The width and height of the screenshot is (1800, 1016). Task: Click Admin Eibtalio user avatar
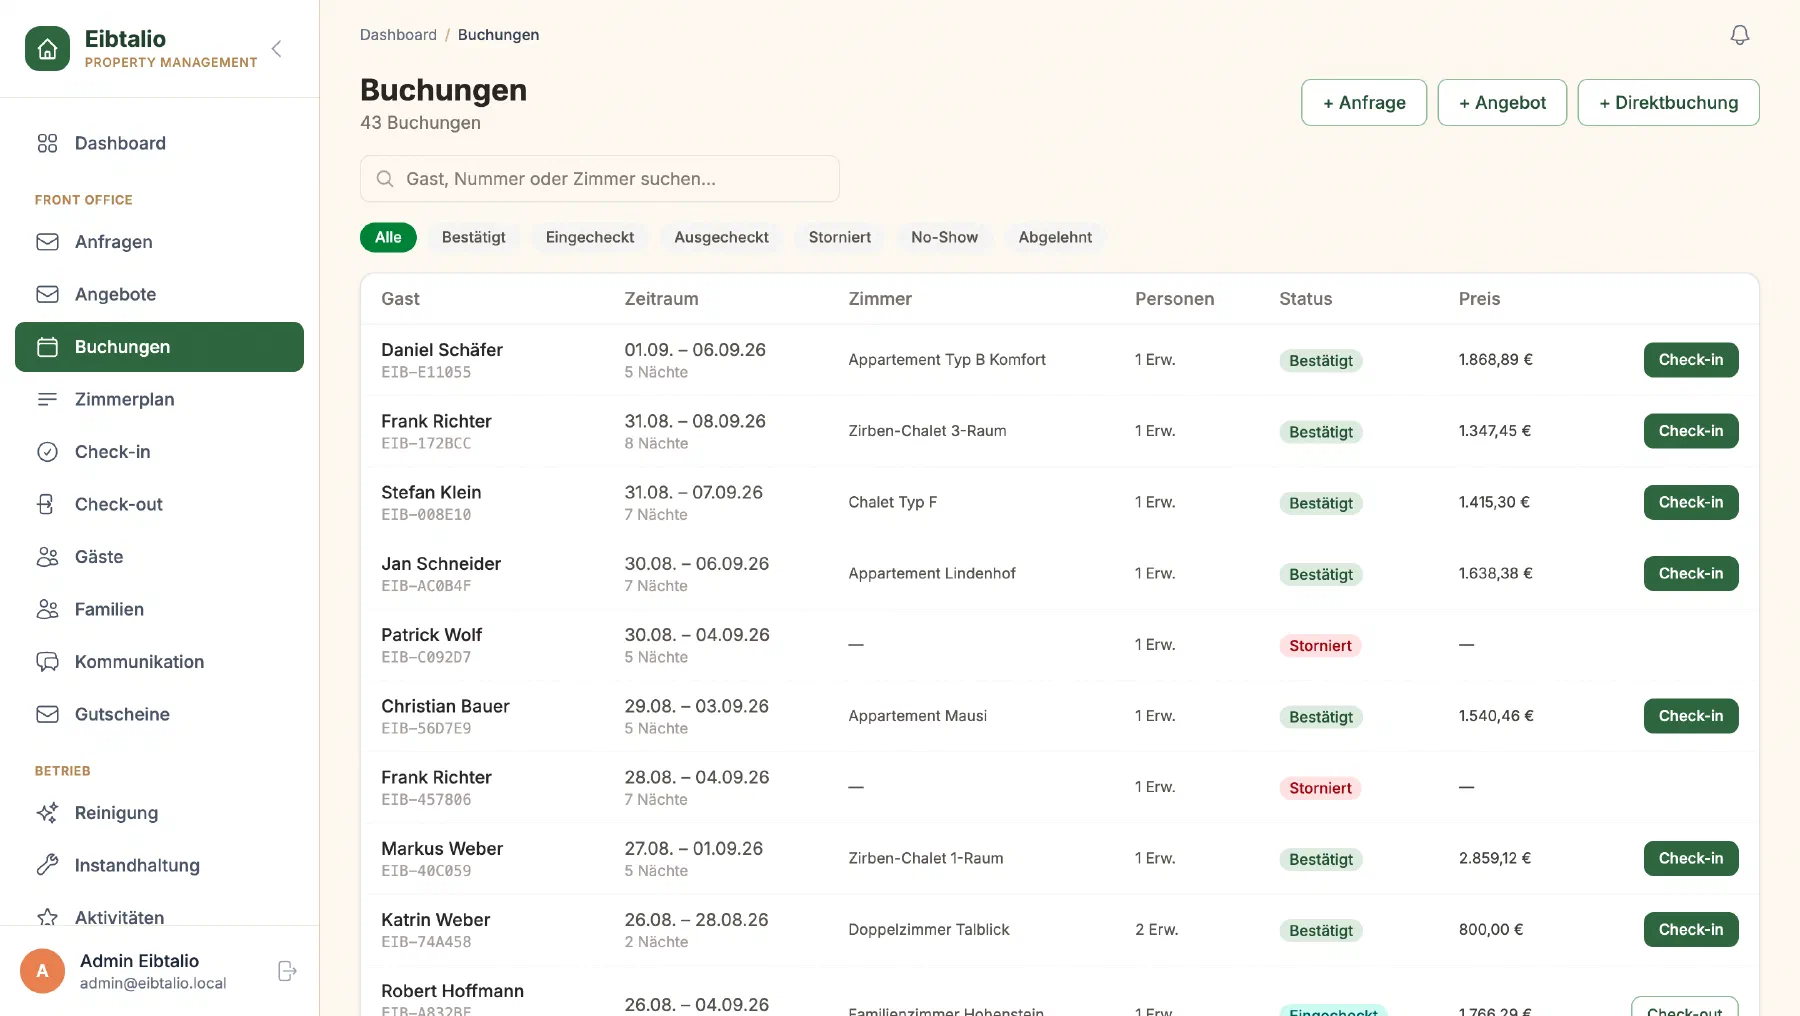tap(42, 971)
